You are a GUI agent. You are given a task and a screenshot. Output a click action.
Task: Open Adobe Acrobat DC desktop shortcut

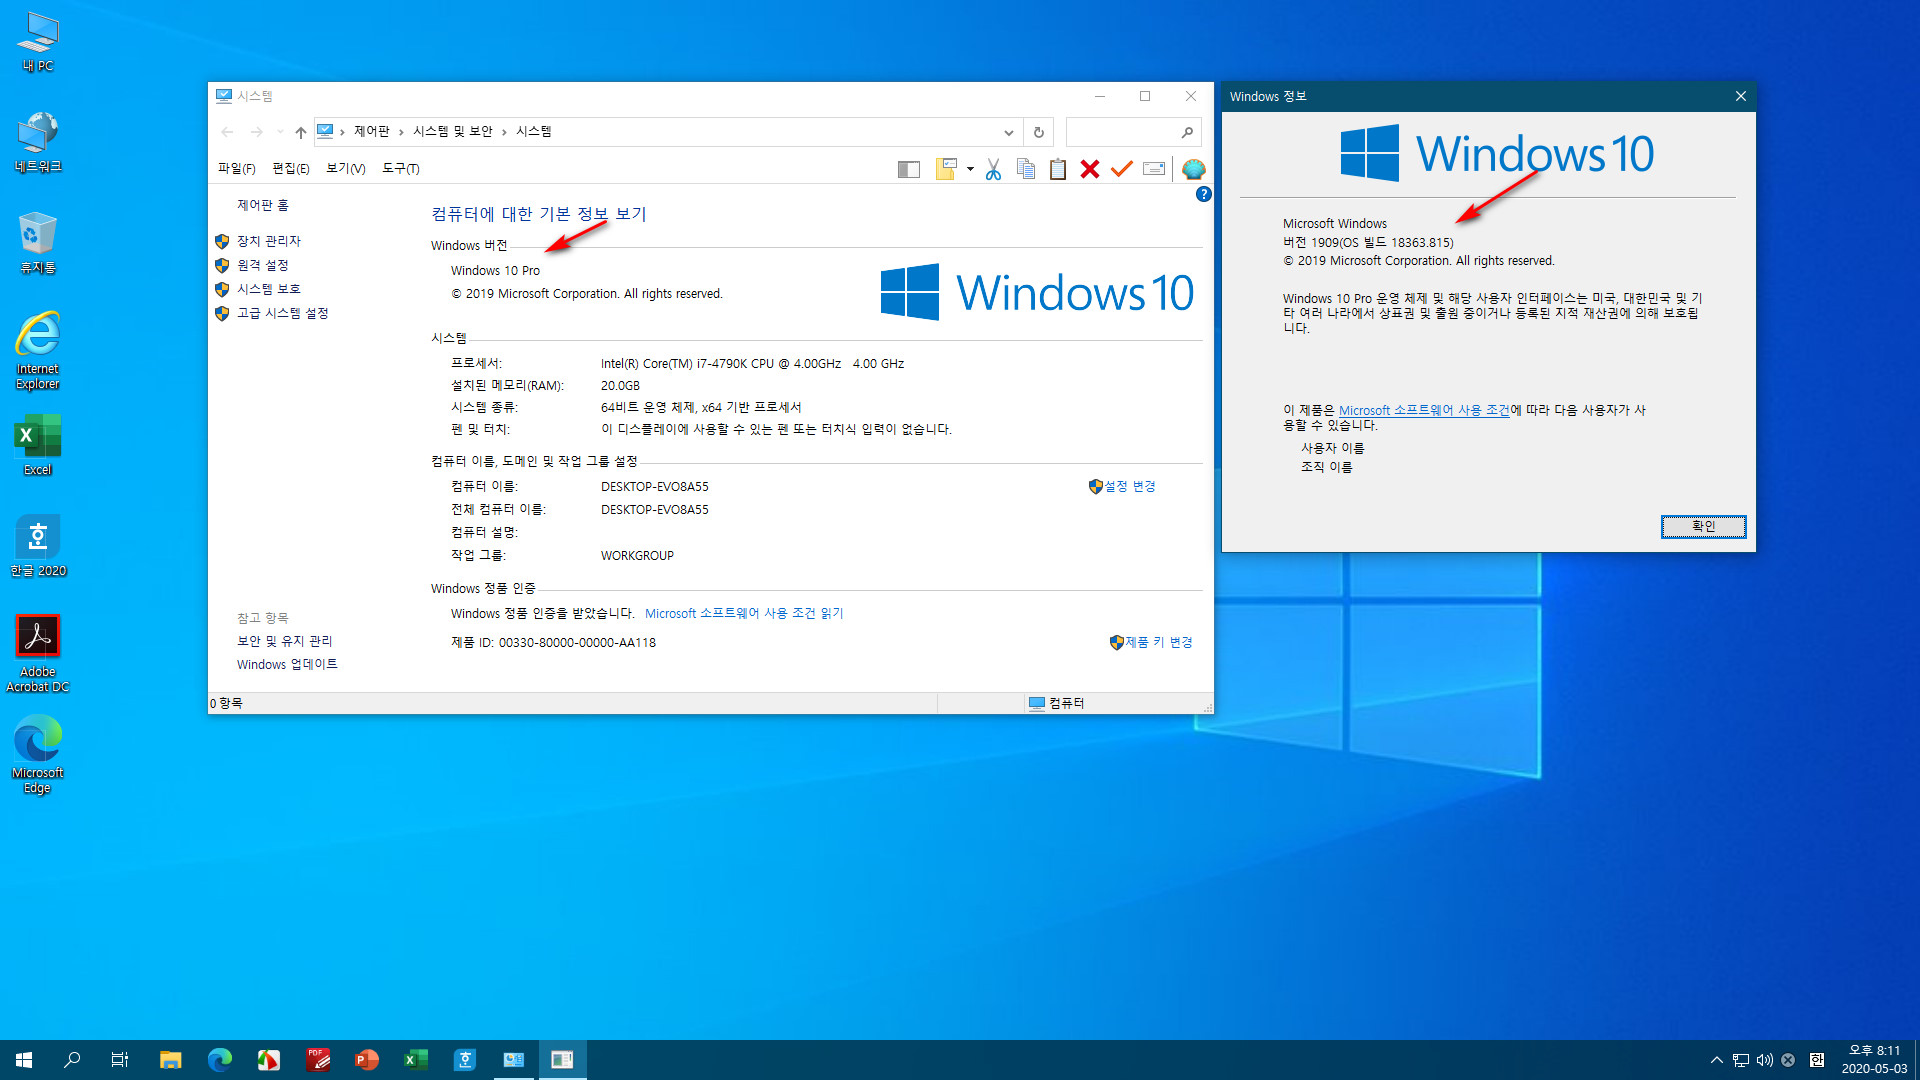38,655
